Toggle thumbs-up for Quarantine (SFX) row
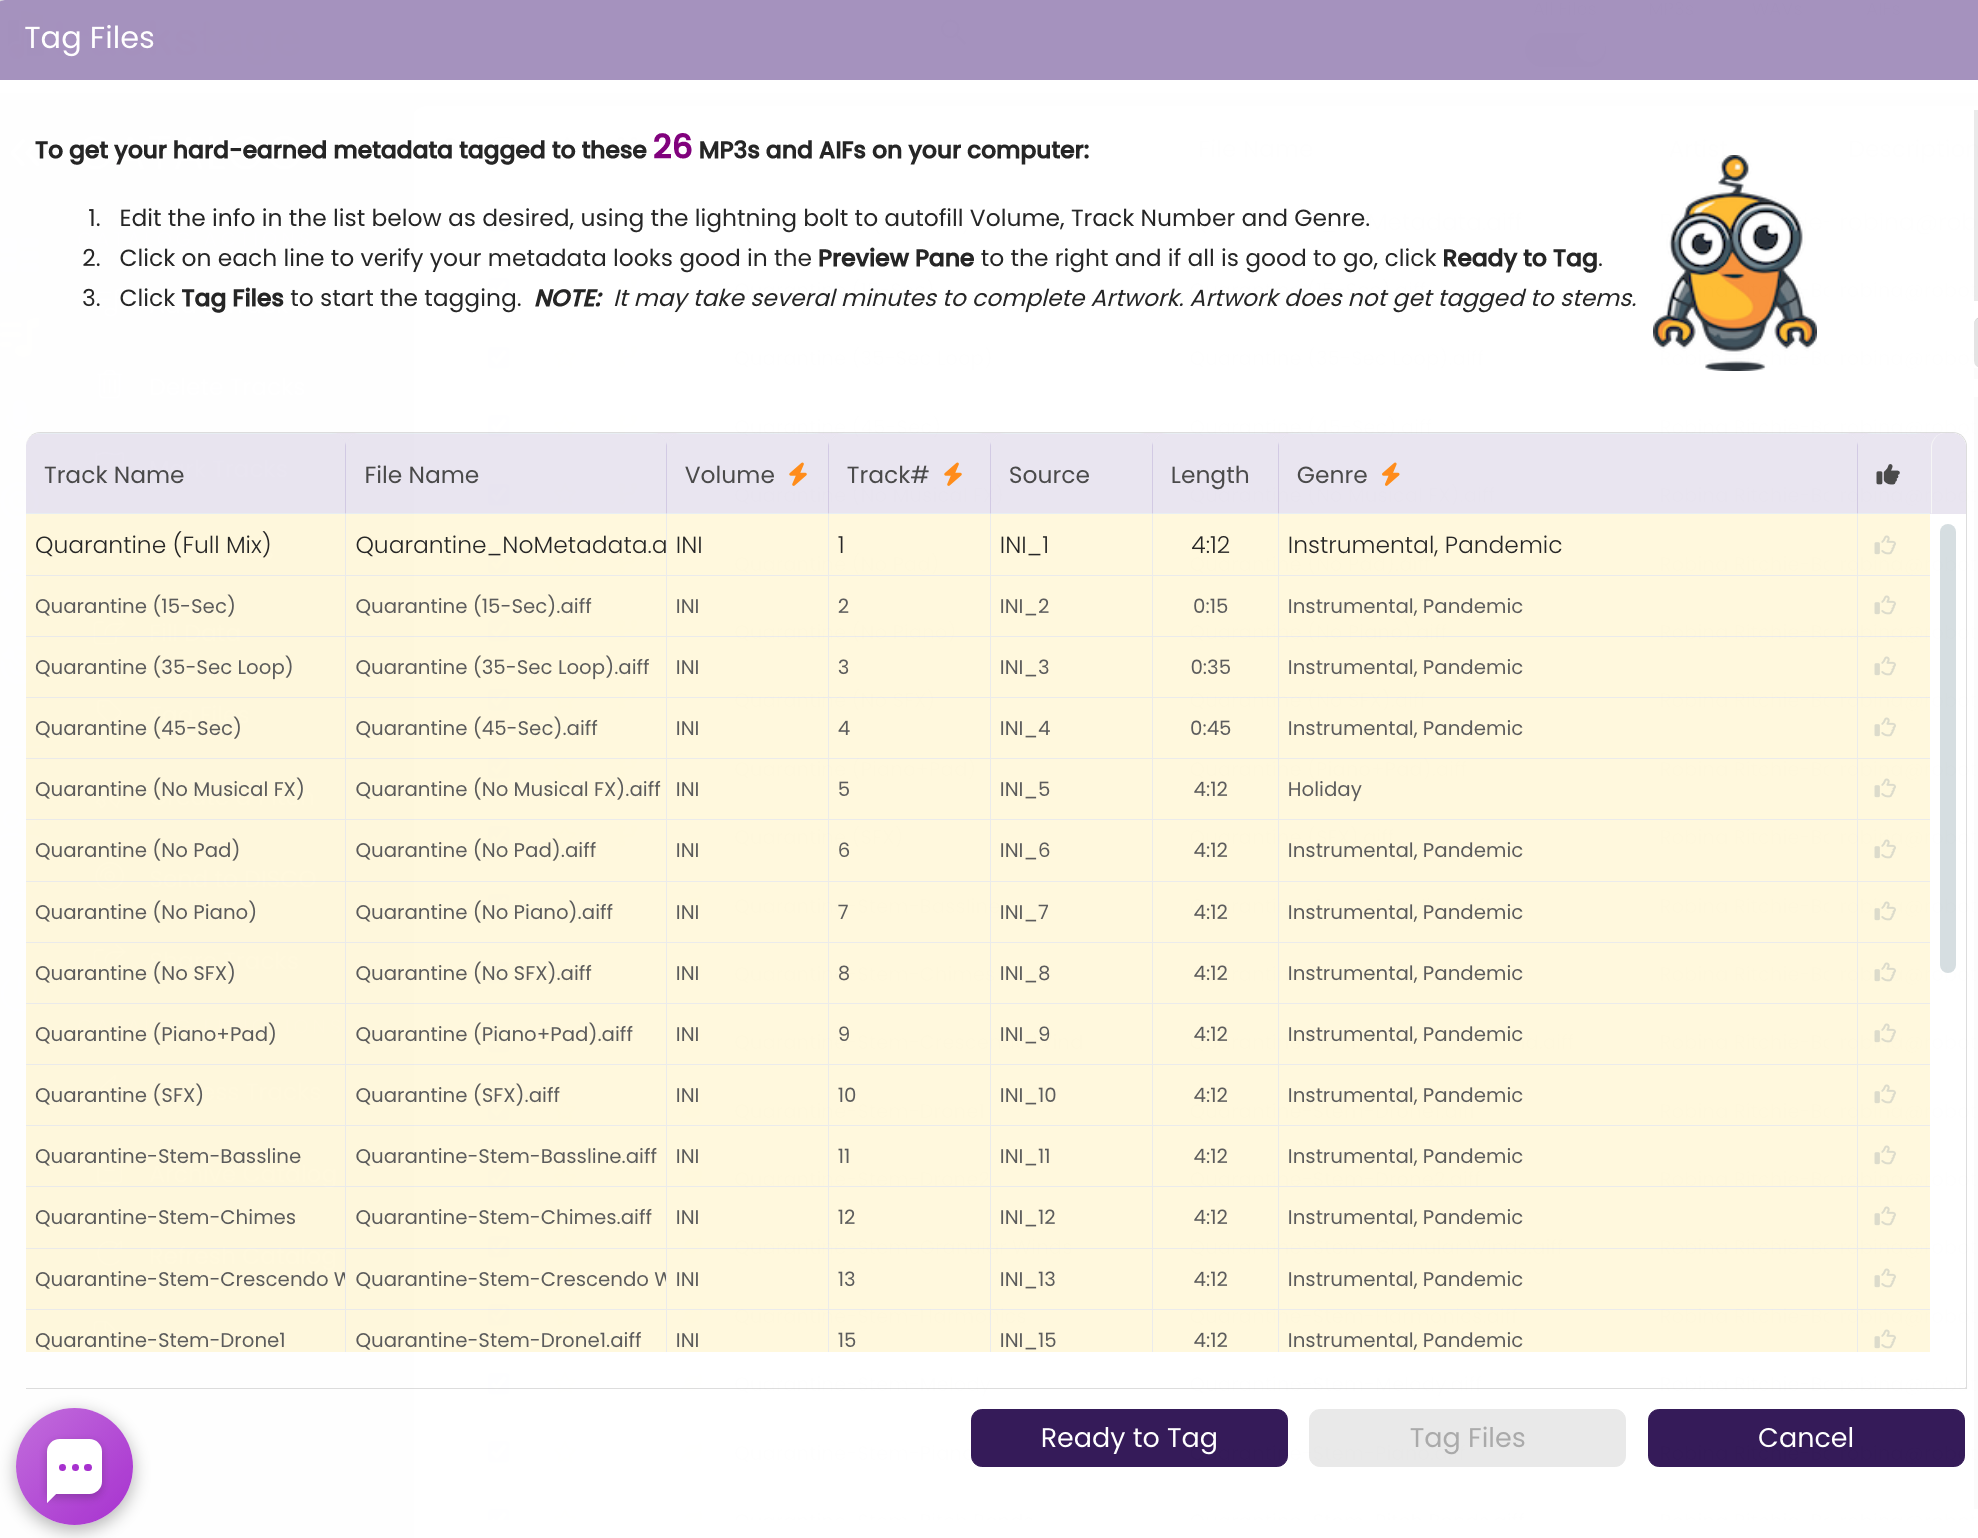 tap(1885, 1095)
